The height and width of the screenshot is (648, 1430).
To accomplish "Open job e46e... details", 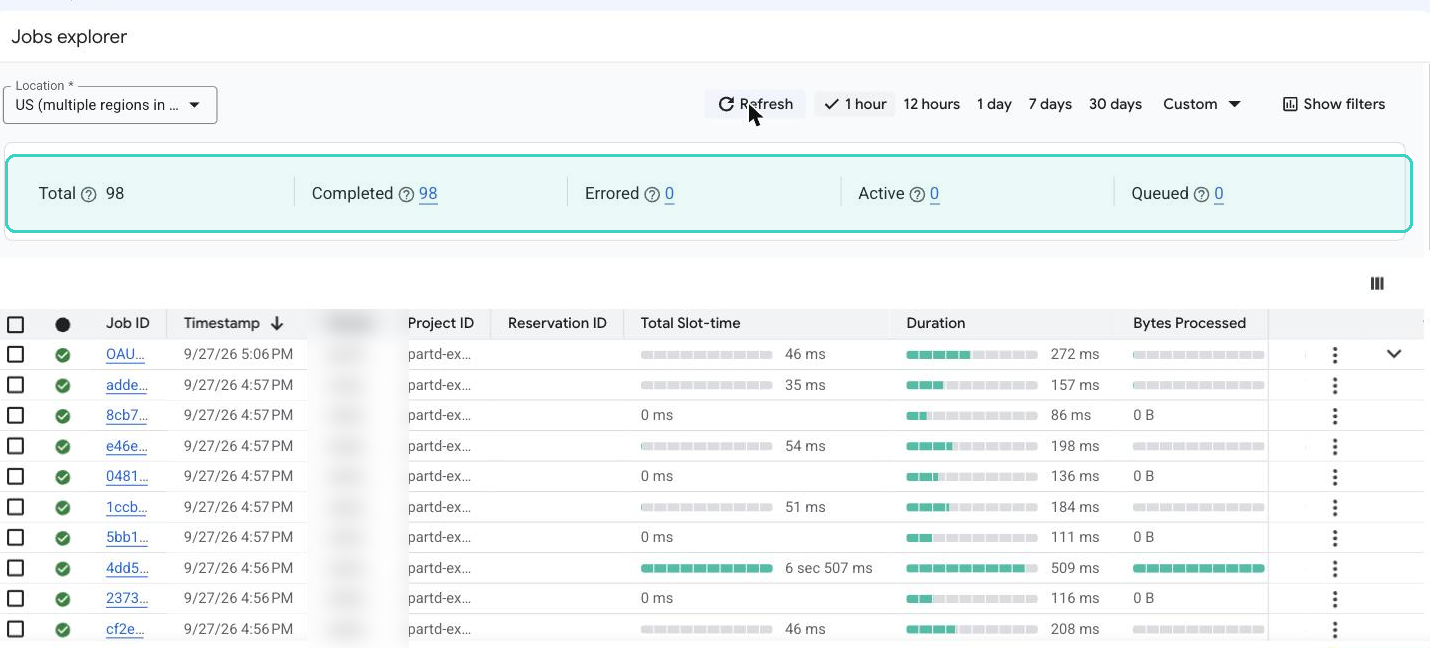I will click(x=126, y=446).
